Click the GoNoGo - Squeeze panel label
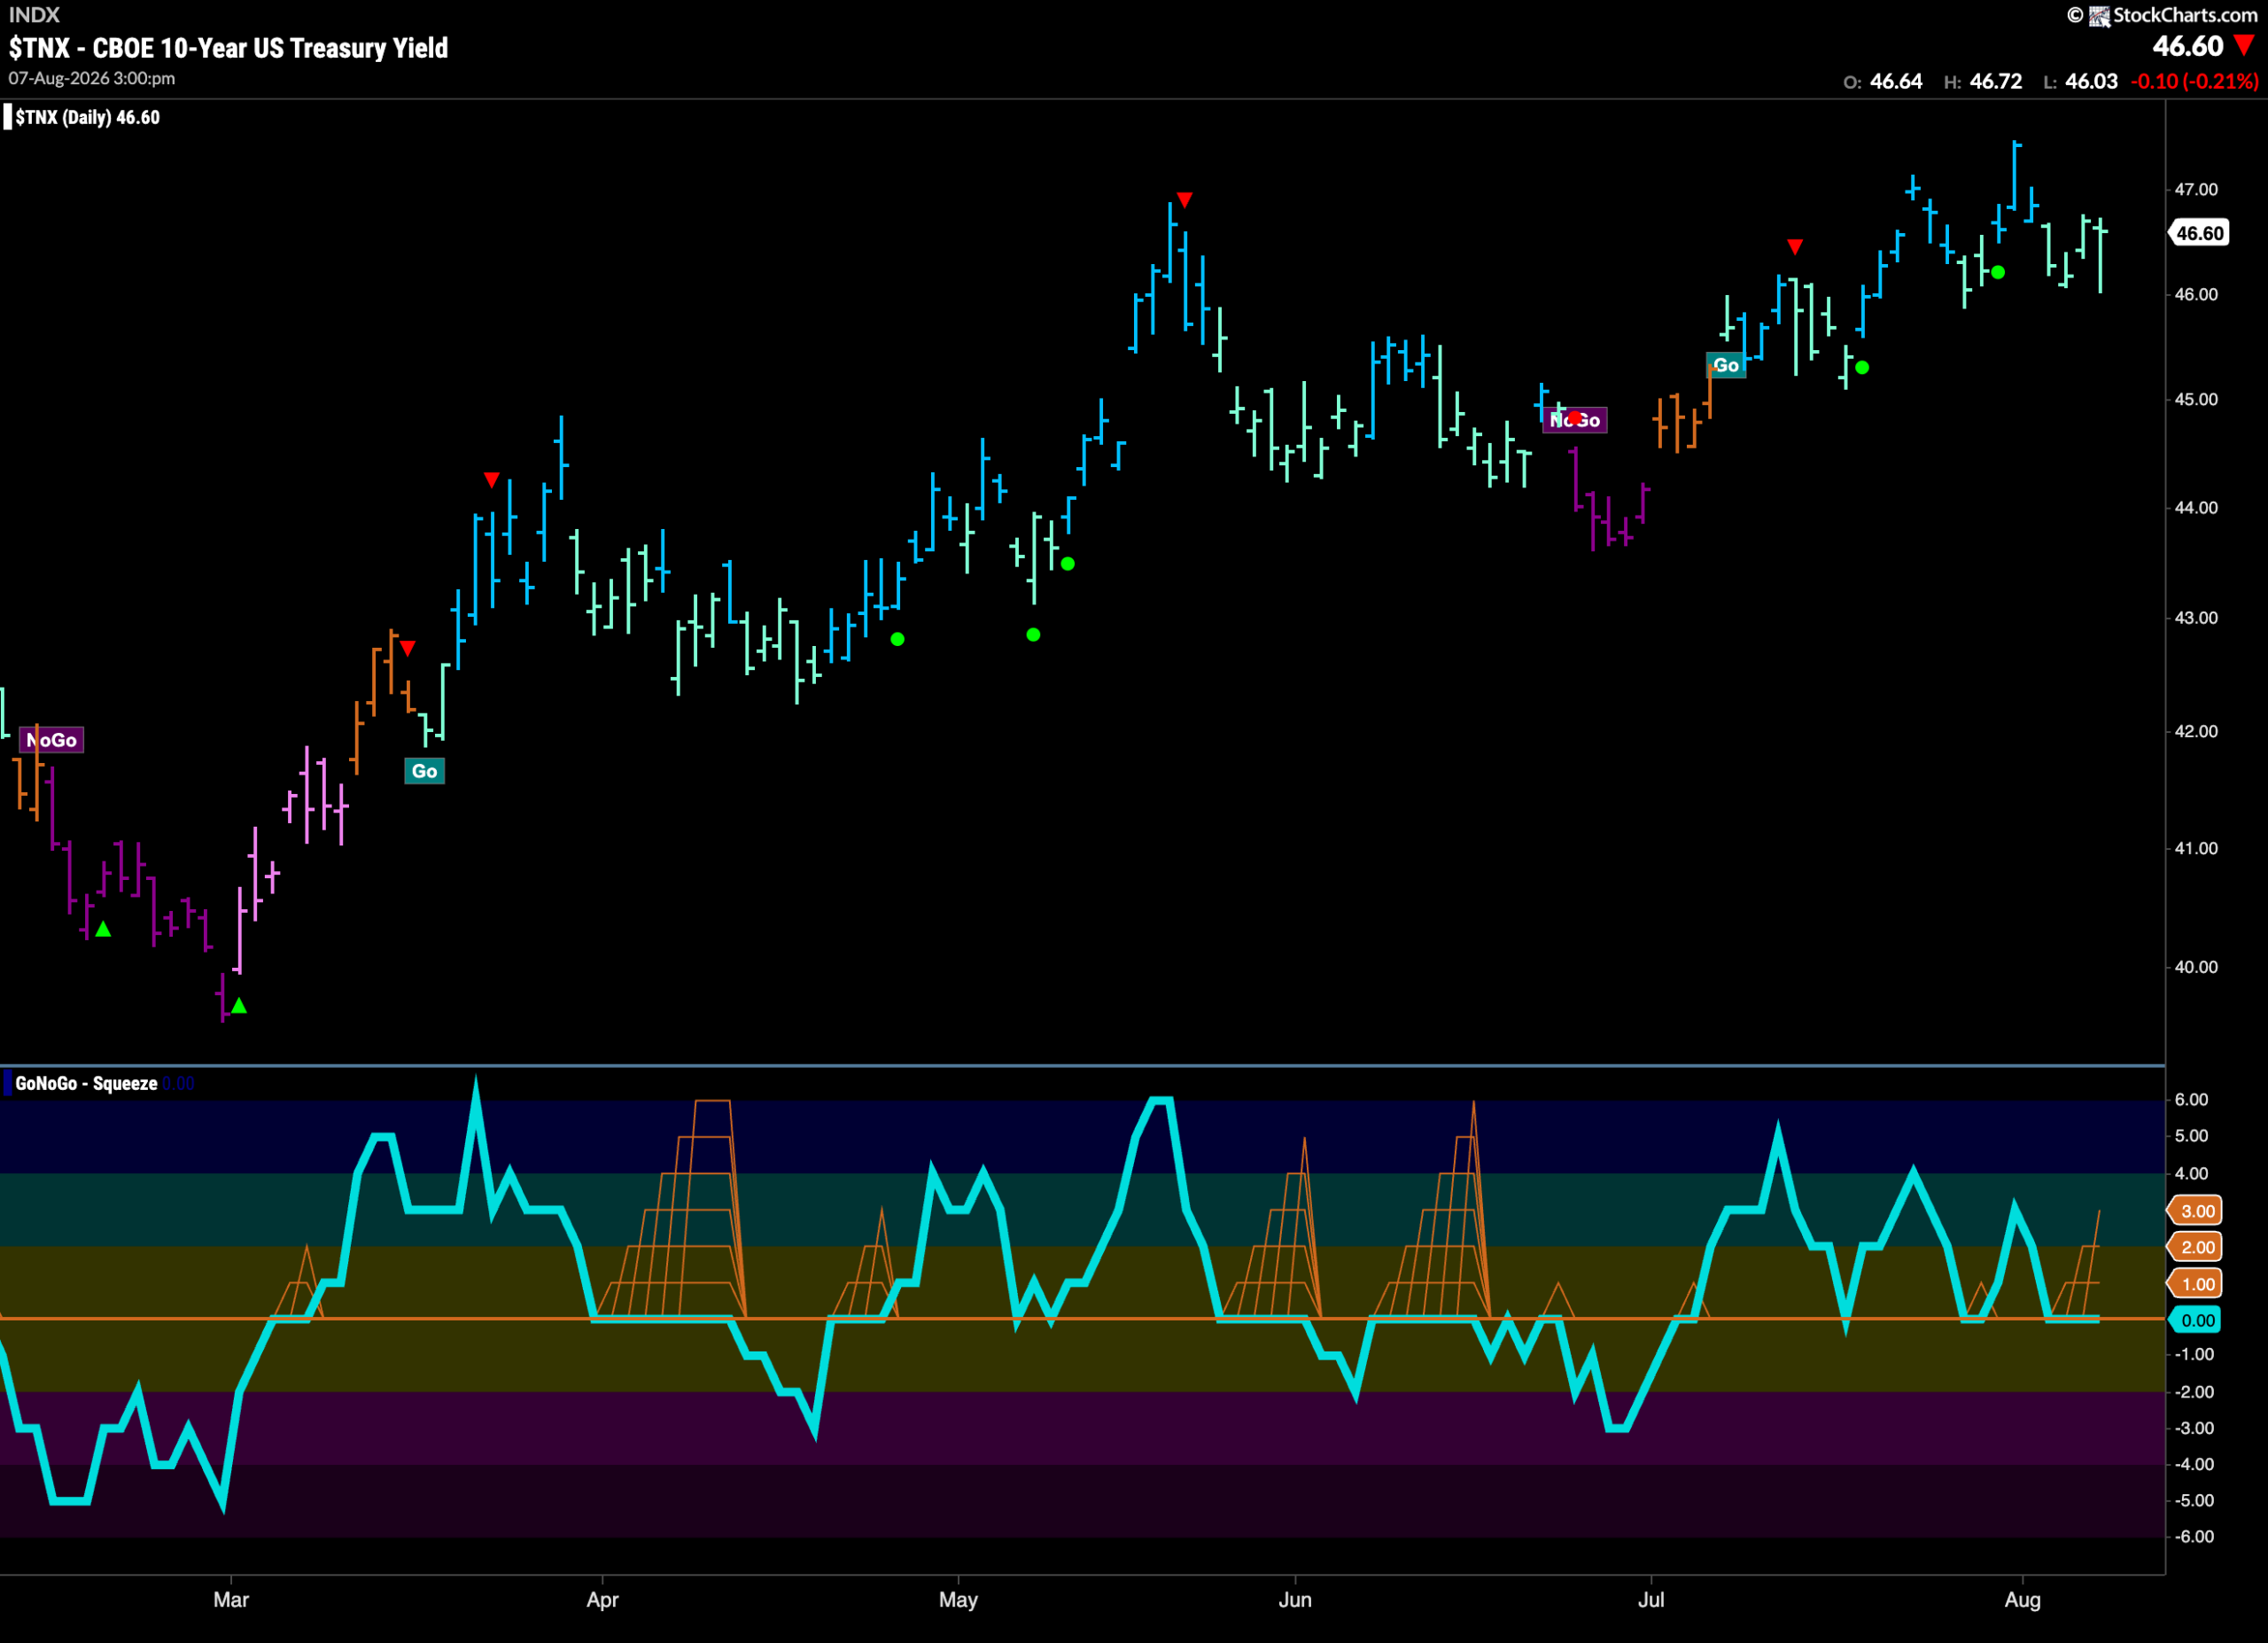The height and width of the screenshot is (1643, 2268). click(86, 1083)
